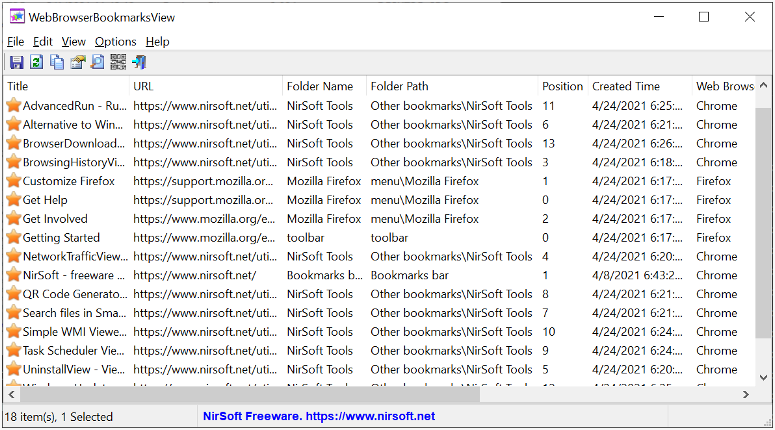Screen dimensions: 775x430
Task: Click Chrome browser cell in the UninstallView row
Action: [x=717, y=369]
